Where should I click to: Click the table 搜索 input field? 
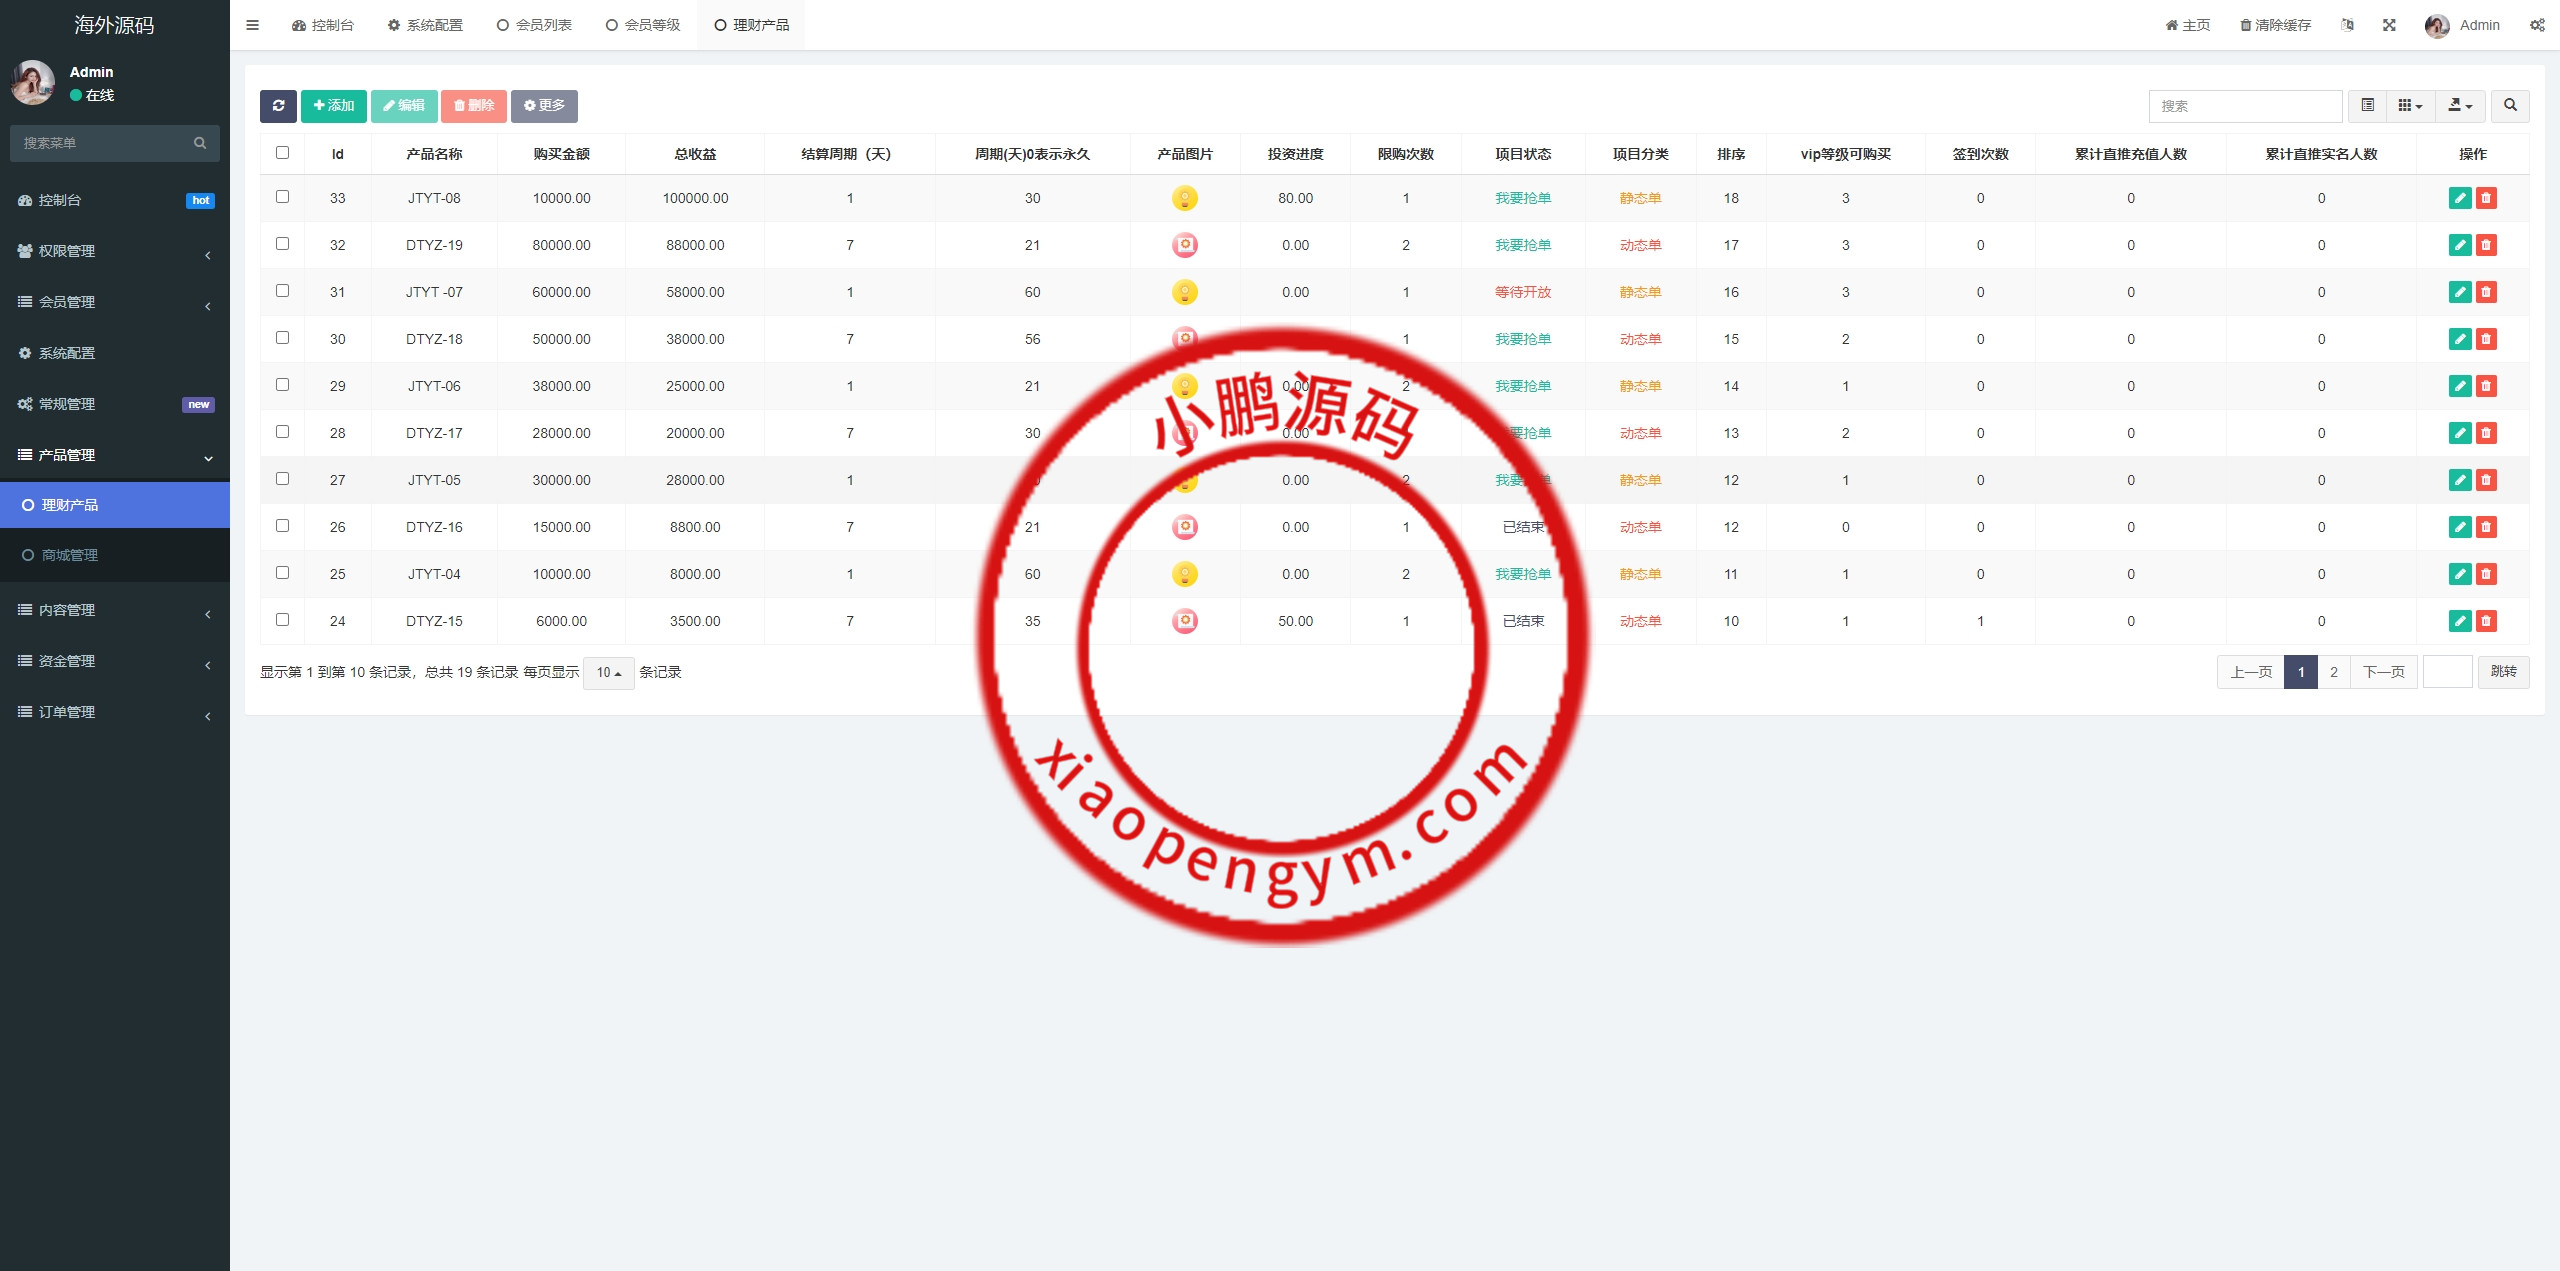(x=2244, y=106)
